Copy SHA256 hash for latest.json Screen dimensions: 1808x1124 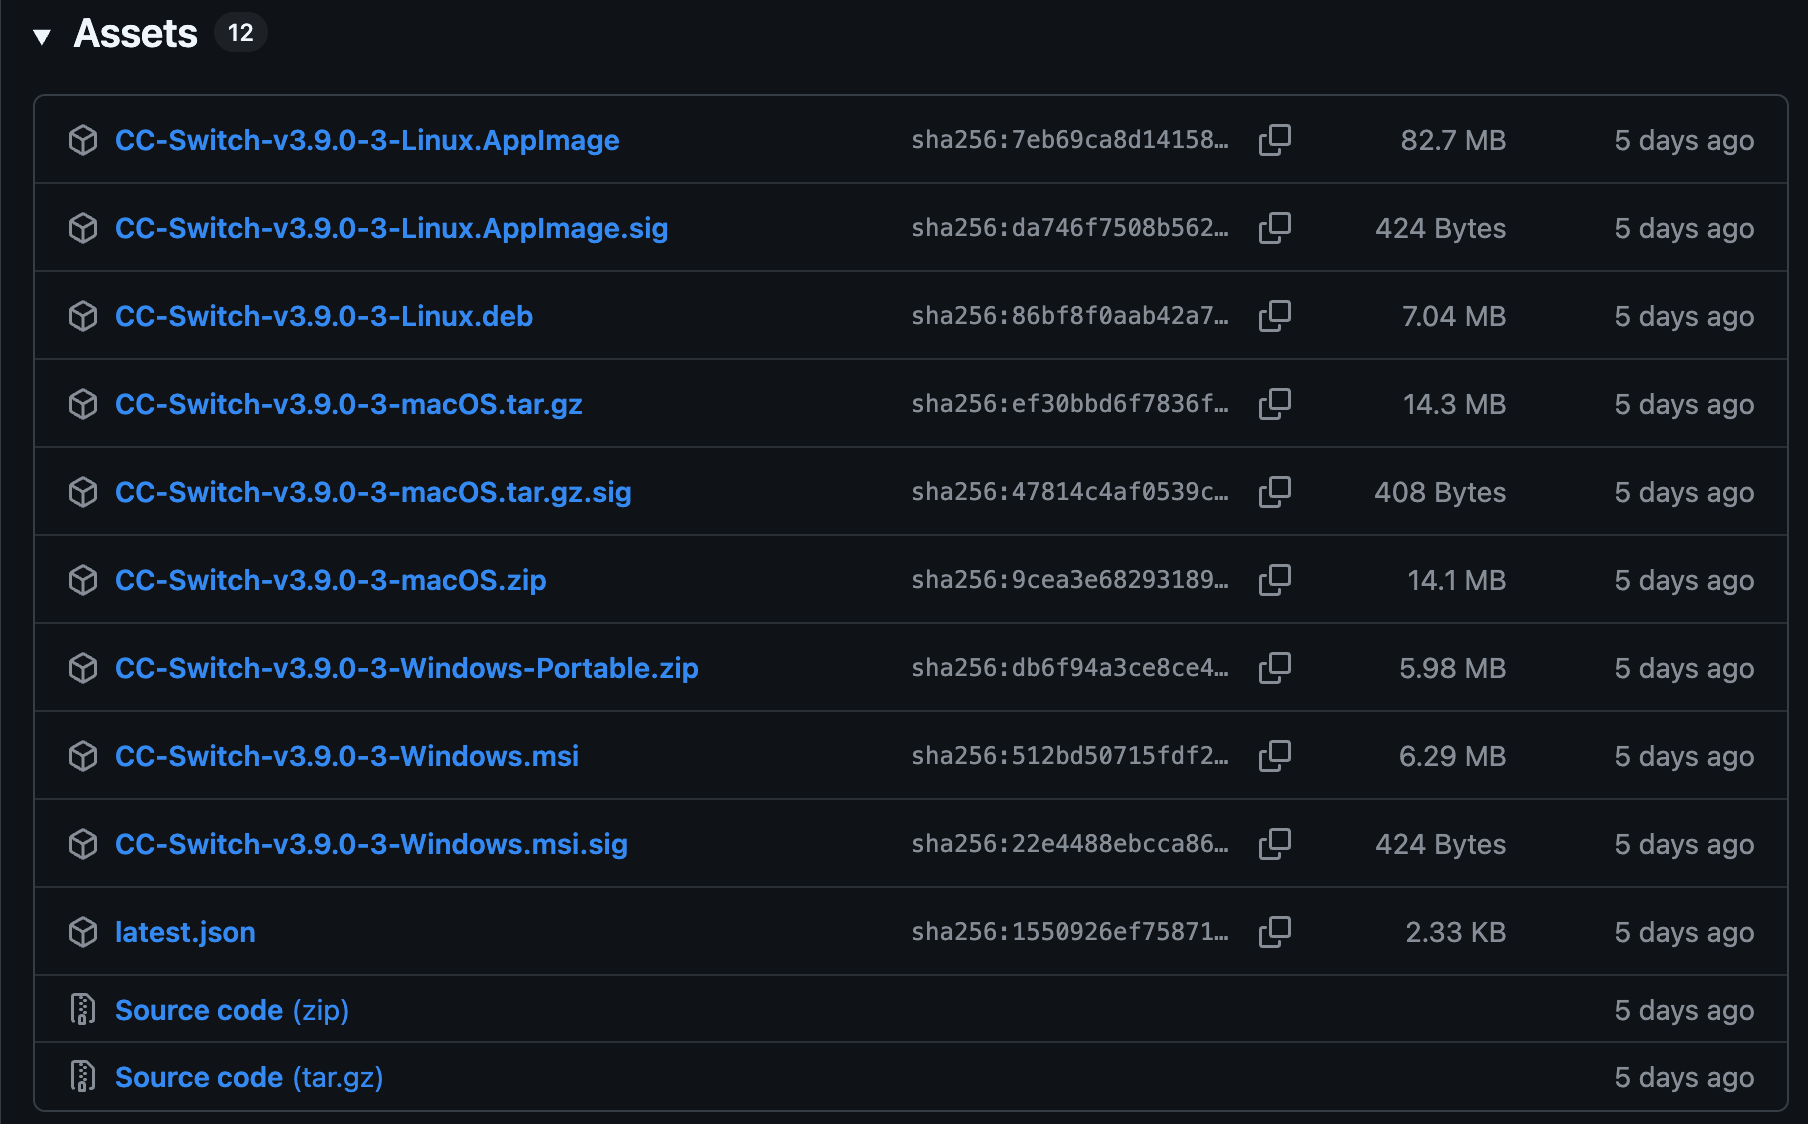click(1274, 932)
